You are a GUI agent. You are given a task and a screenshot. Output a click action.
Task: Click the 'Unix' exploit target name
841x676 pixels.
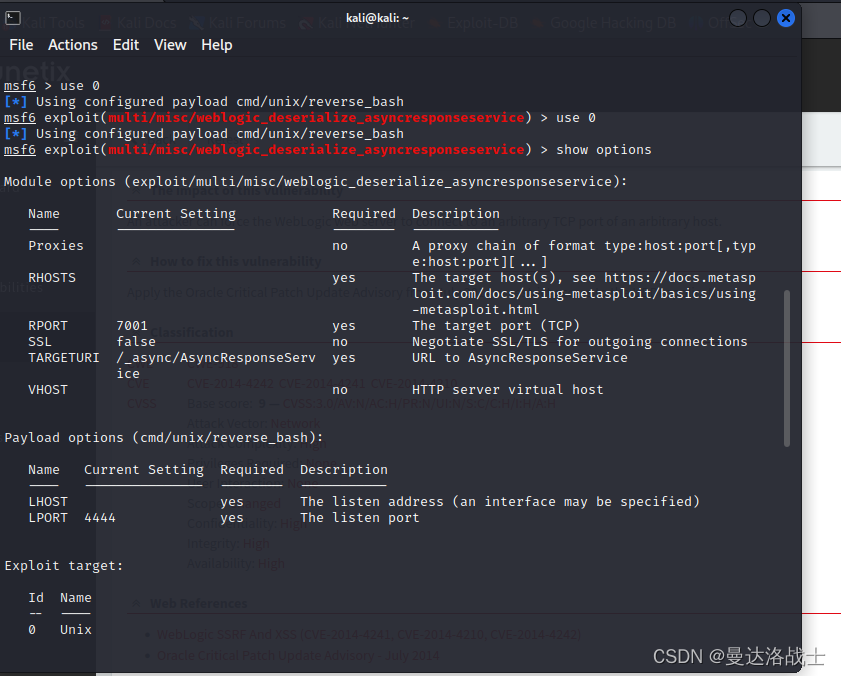coord(76,630)
